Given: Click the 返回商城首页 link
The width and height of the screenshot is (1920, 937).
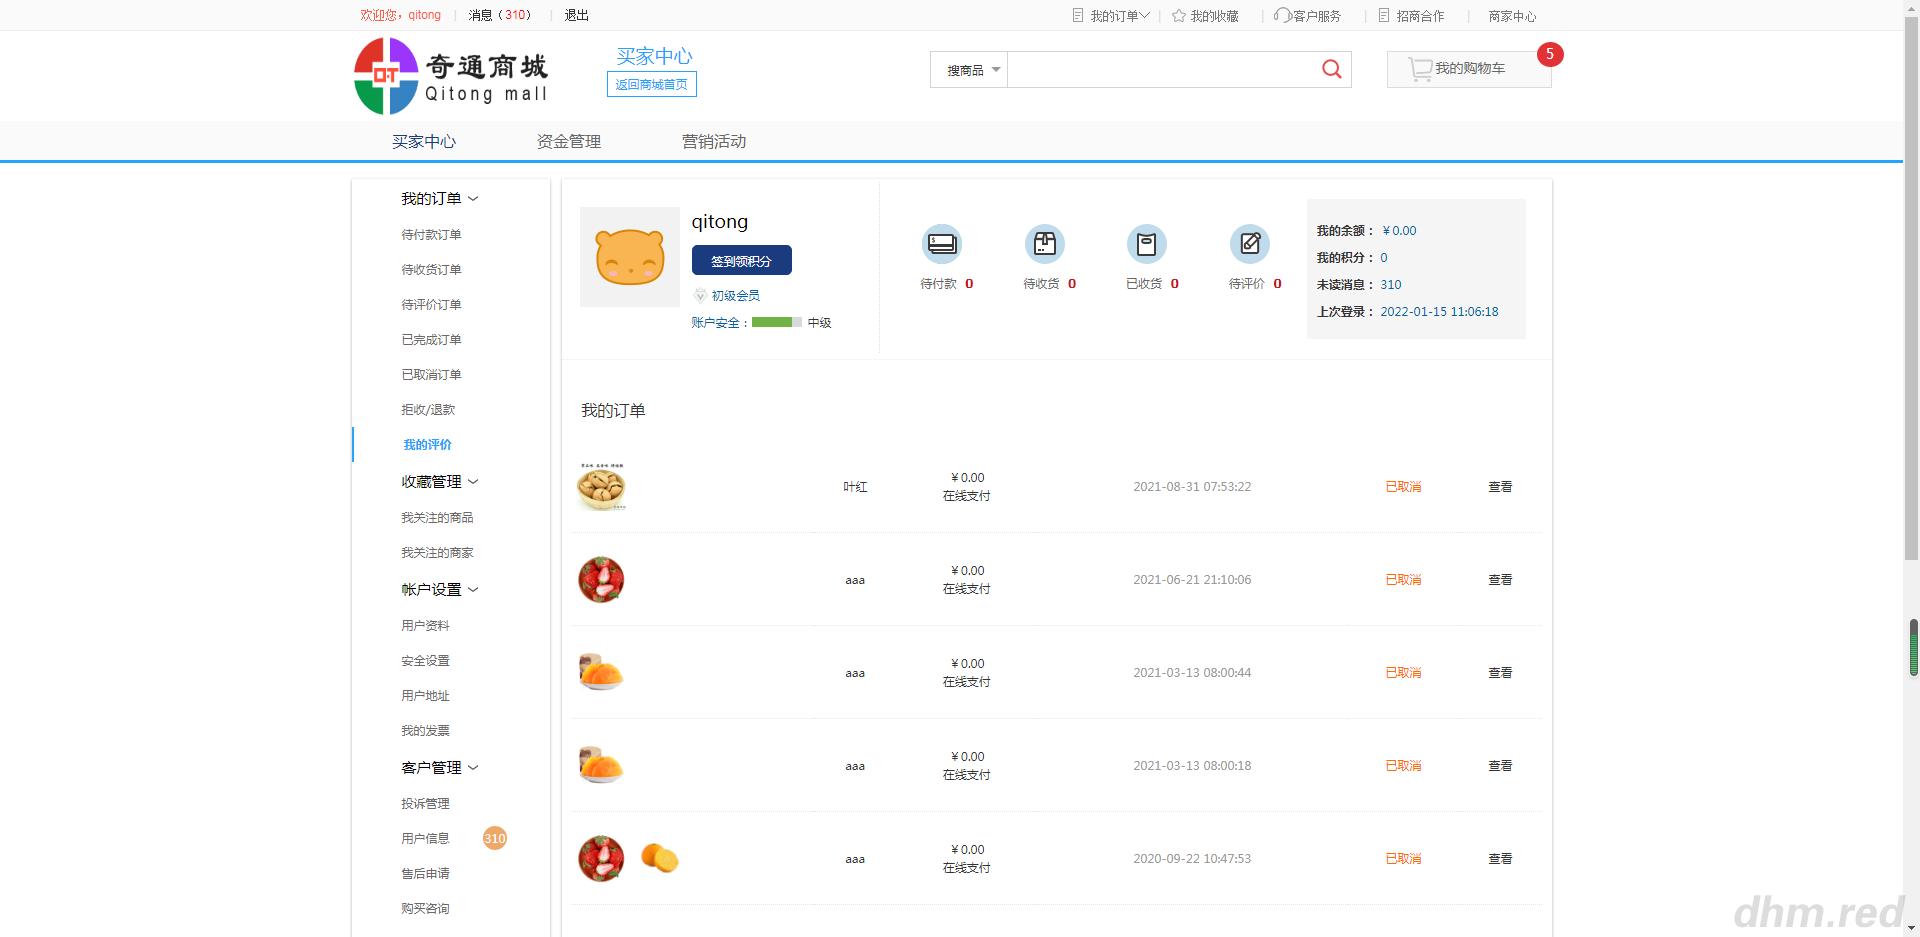Looking at the screenshot, I should coord(651,84).
